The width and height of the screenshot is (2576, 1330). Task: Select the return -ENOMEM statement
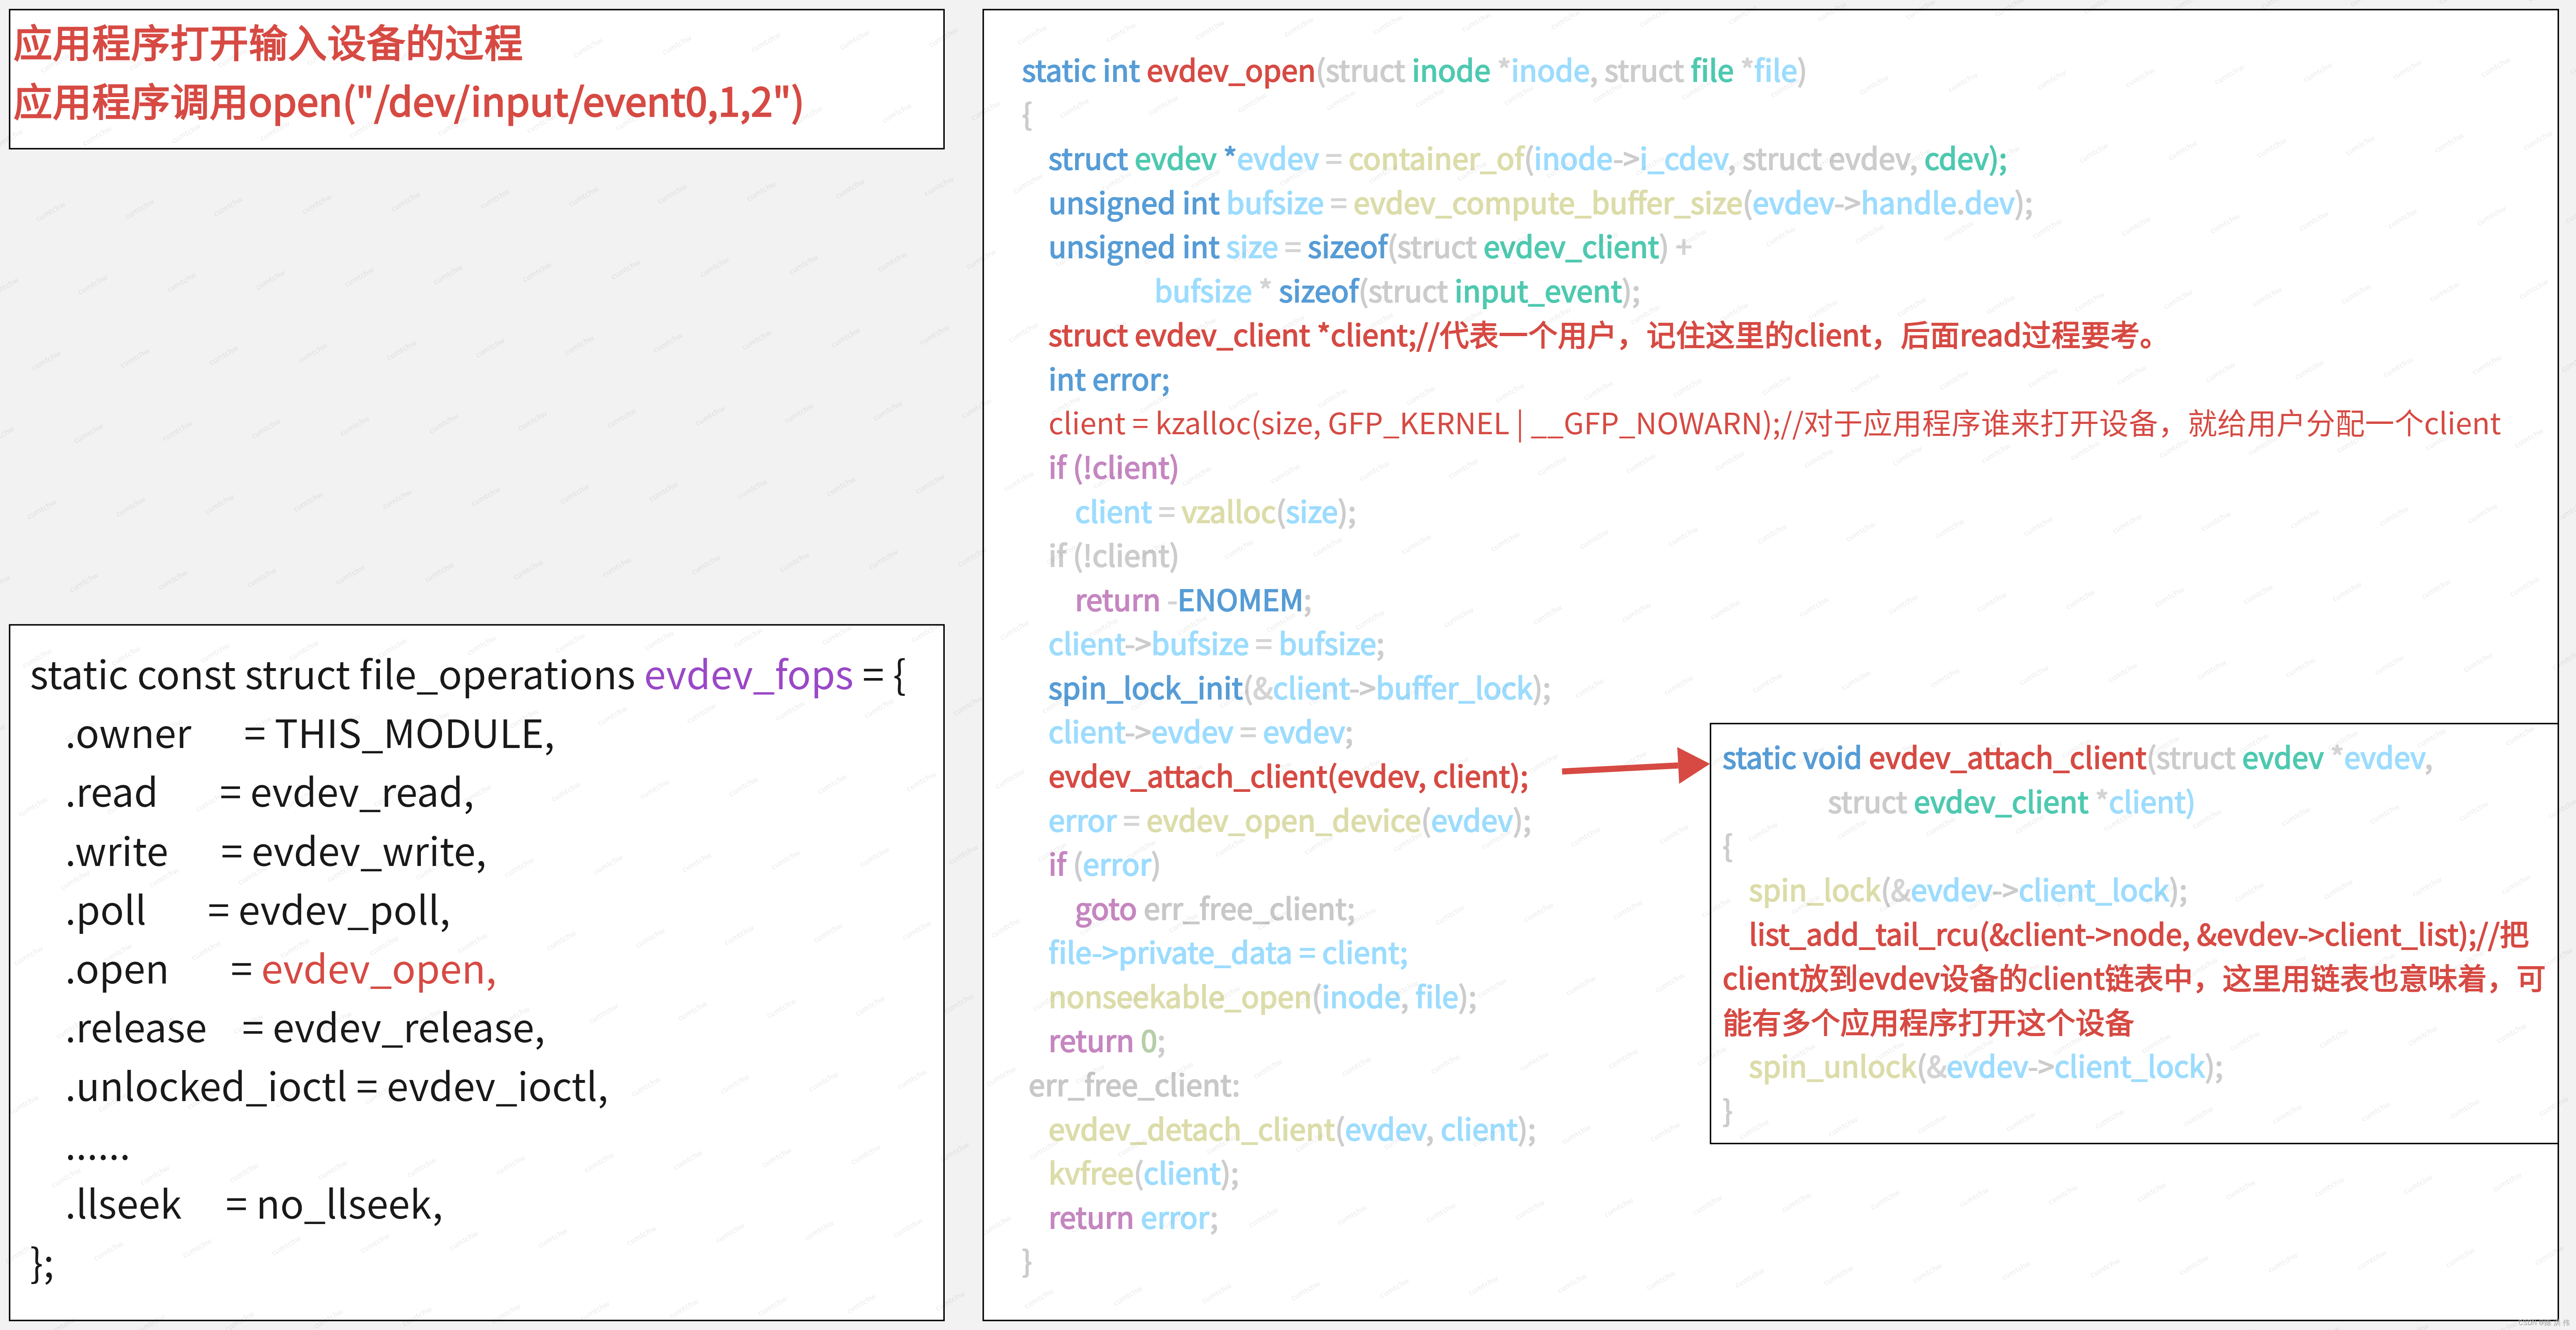1190,600
